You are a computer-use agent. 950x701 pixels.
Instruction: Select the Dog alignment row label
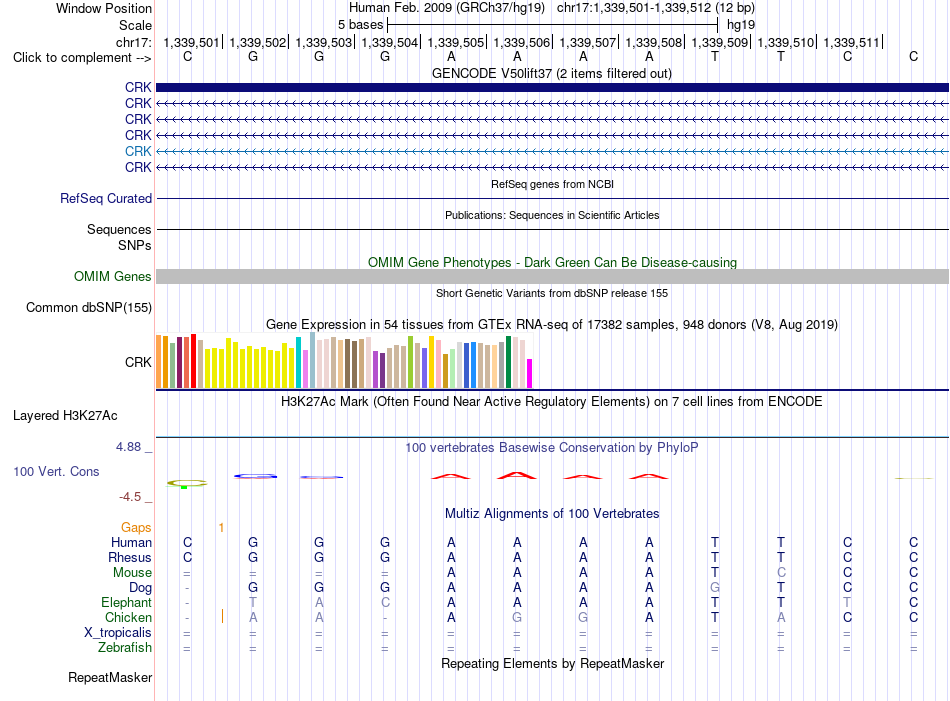140,587
